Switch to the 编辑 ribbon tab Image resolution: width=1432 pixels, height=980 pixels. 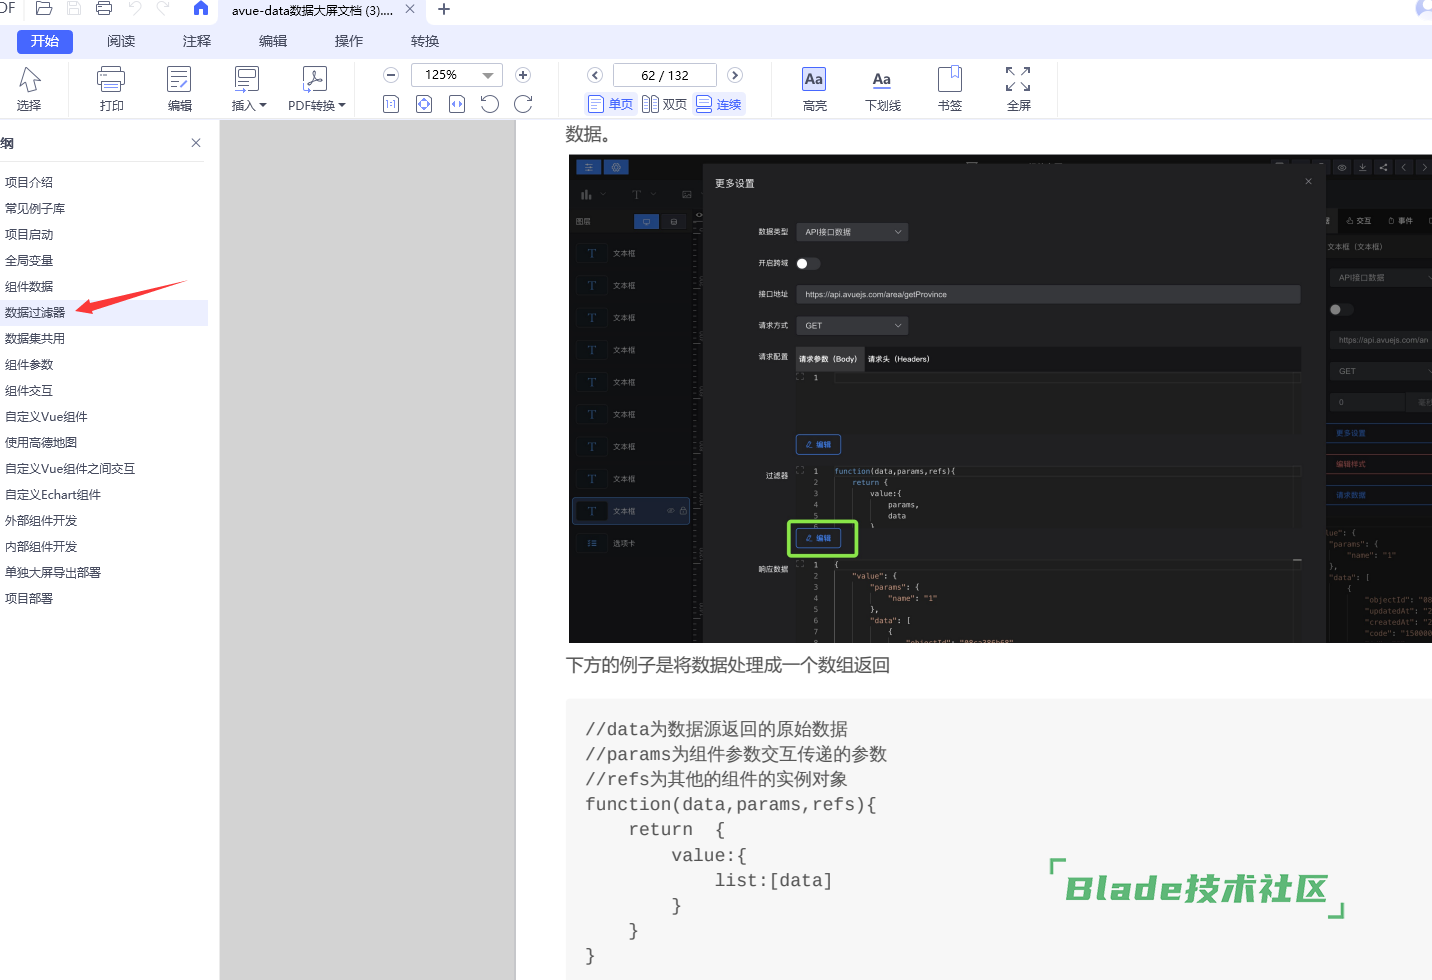273,41
